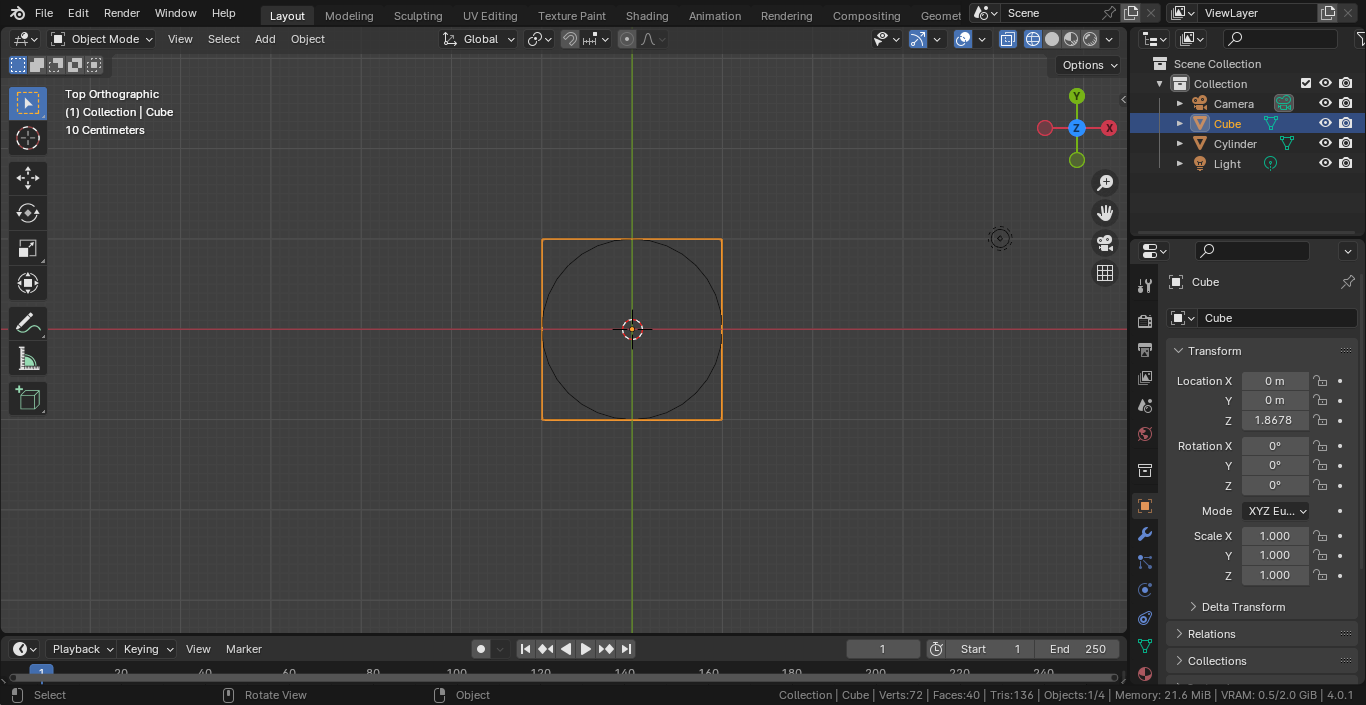Expand Cylinder in outliner tree

(x=1180, y=144)
